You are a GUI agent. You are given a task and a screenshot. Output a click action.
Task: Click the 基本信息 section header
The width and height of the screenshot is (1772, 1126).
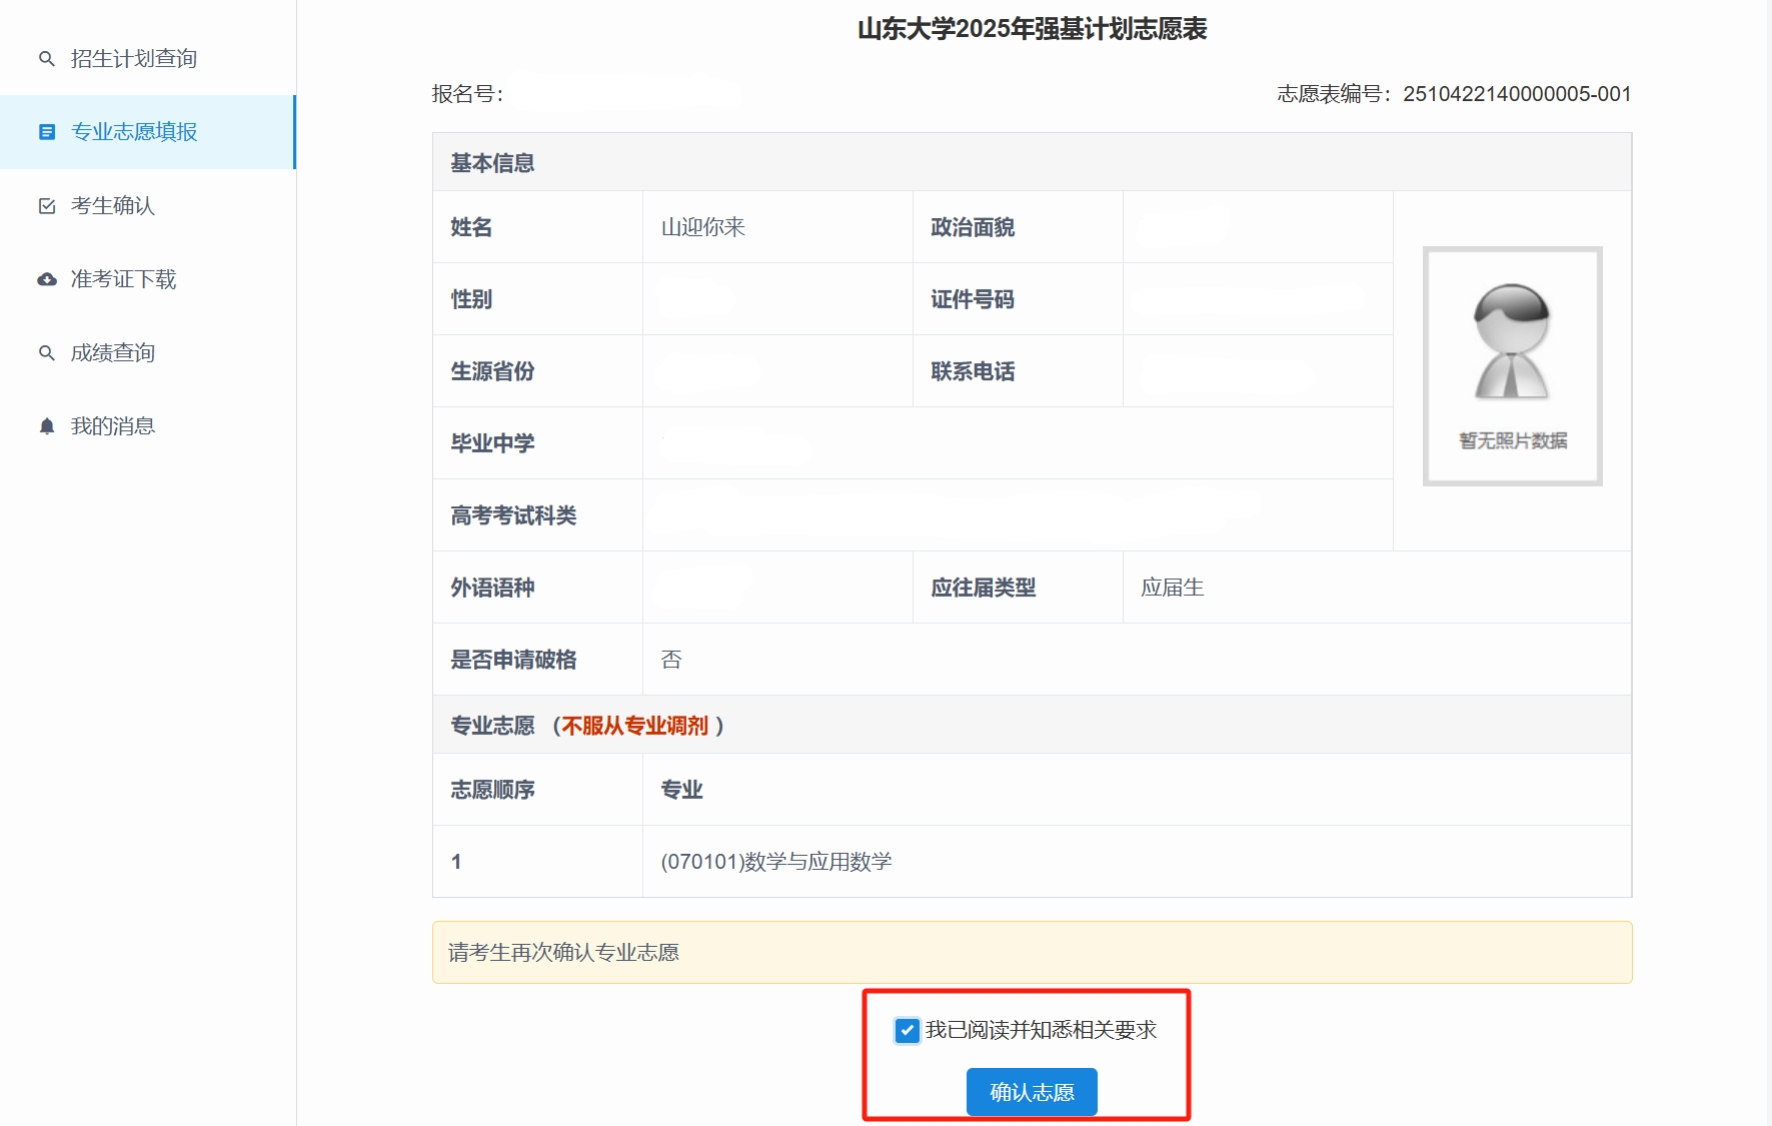(1032, 163)
